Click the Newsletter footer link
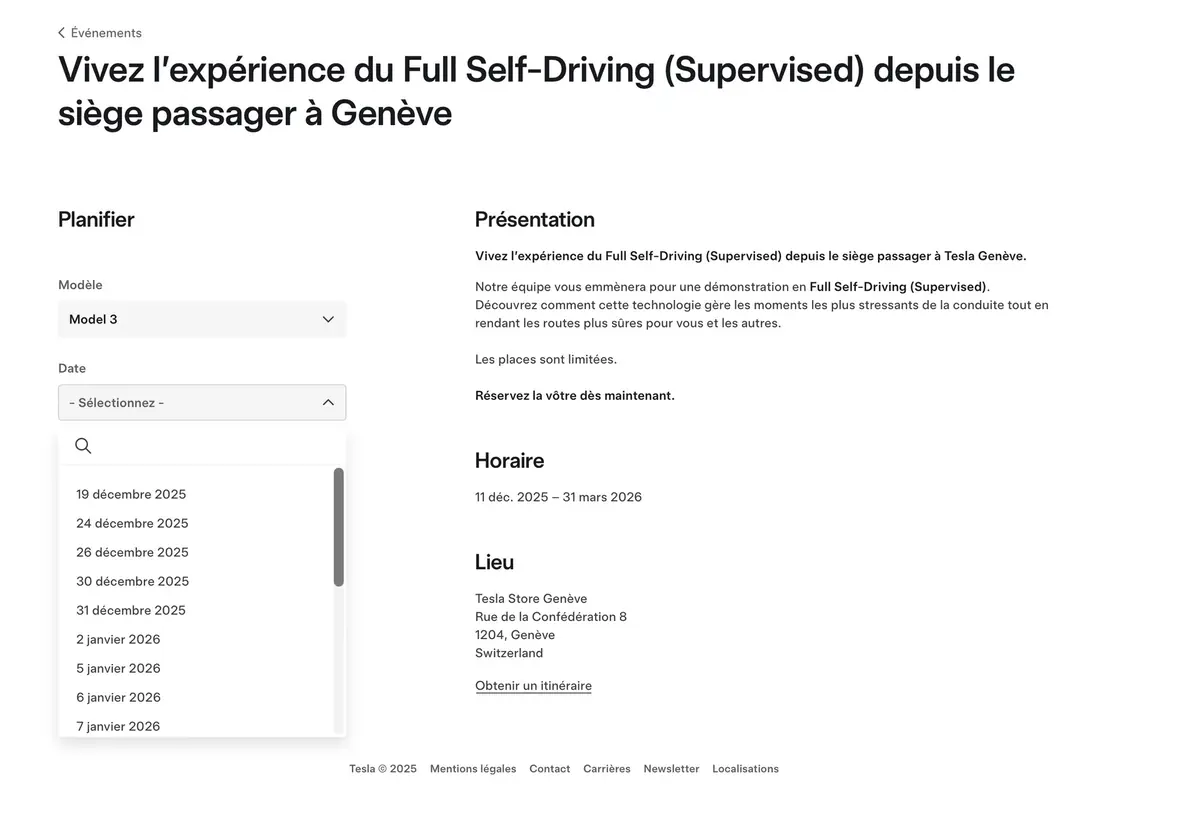This screenshot has height=834, width=1200. click(x=671, y=768)
